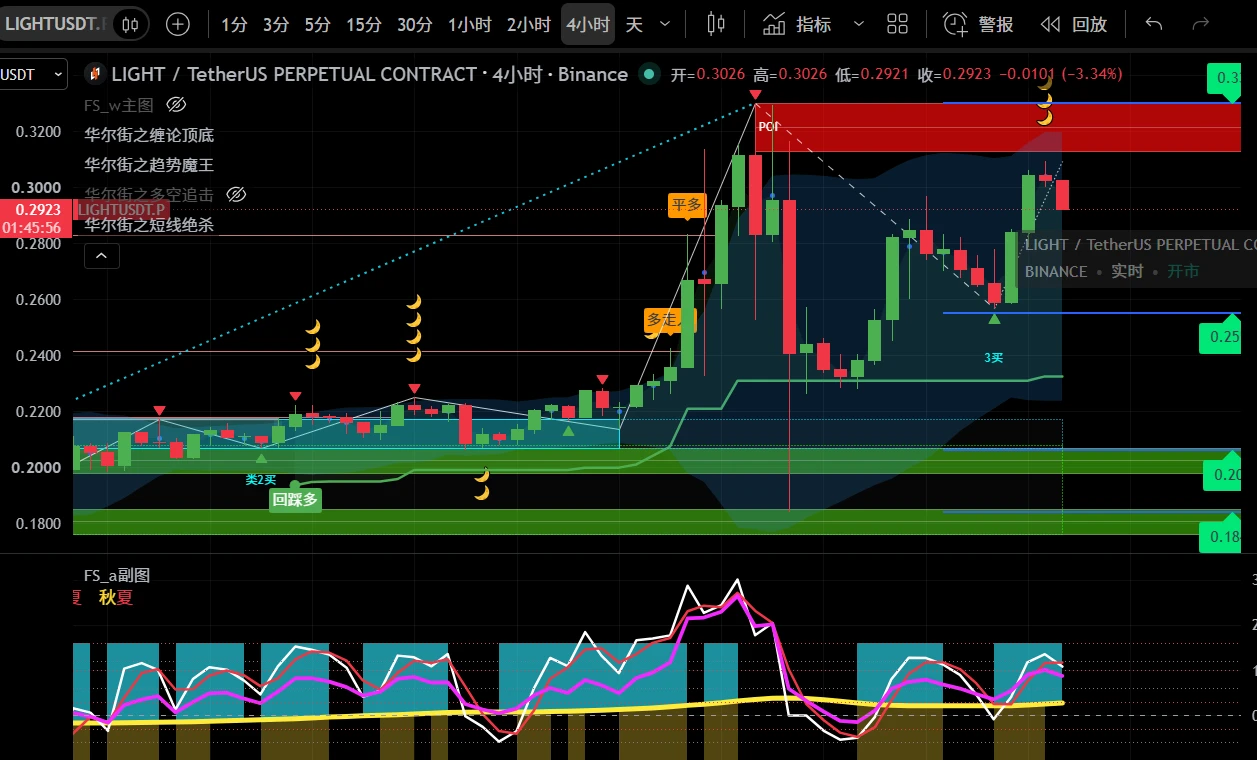
Task: Start 回放 bar replay
Action: coord(1073,24)
